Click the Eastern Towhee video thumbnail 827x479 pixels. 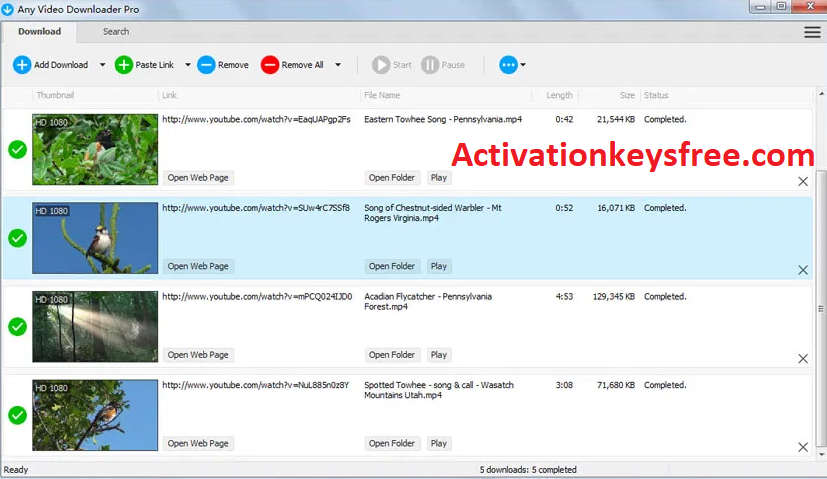point(95,149)
